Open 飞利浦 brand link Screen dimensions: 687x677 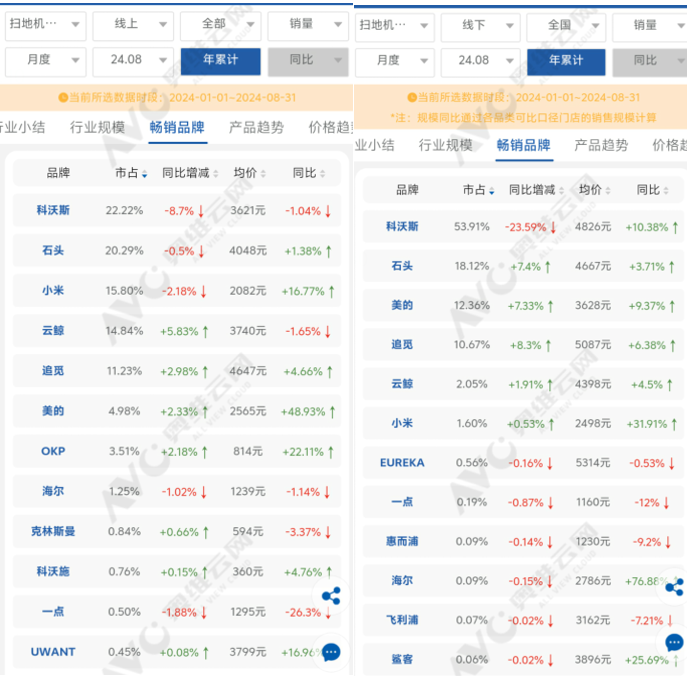402,620
